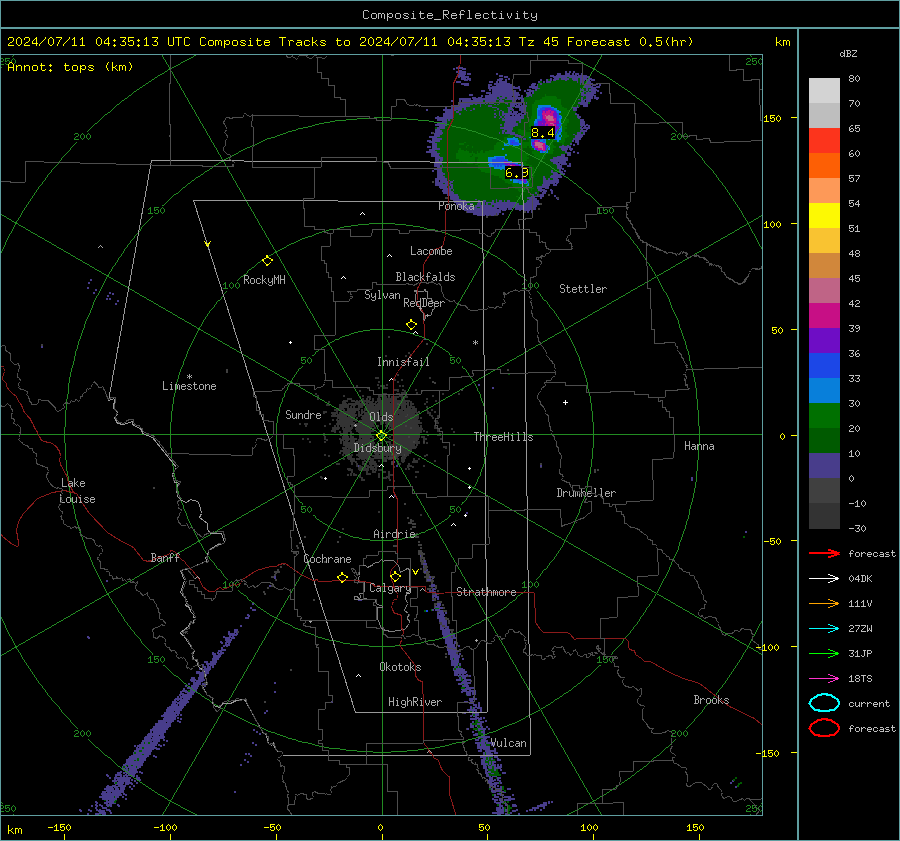Screen dimensions: 900x841
Task: Click the Airdrie city label
Action: (x=394, y=534)
